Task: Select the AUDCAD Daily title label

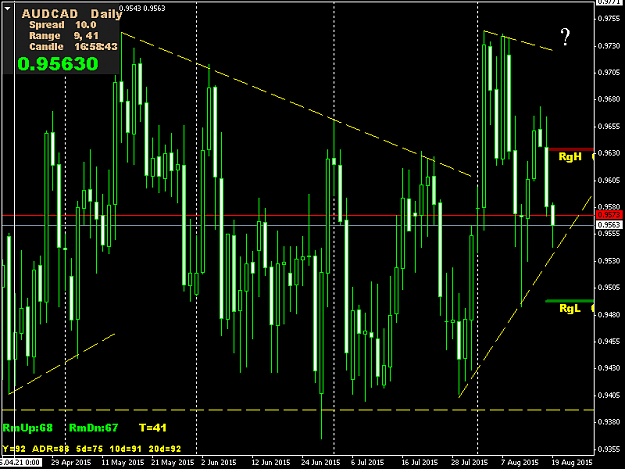Action: point(72,14)
